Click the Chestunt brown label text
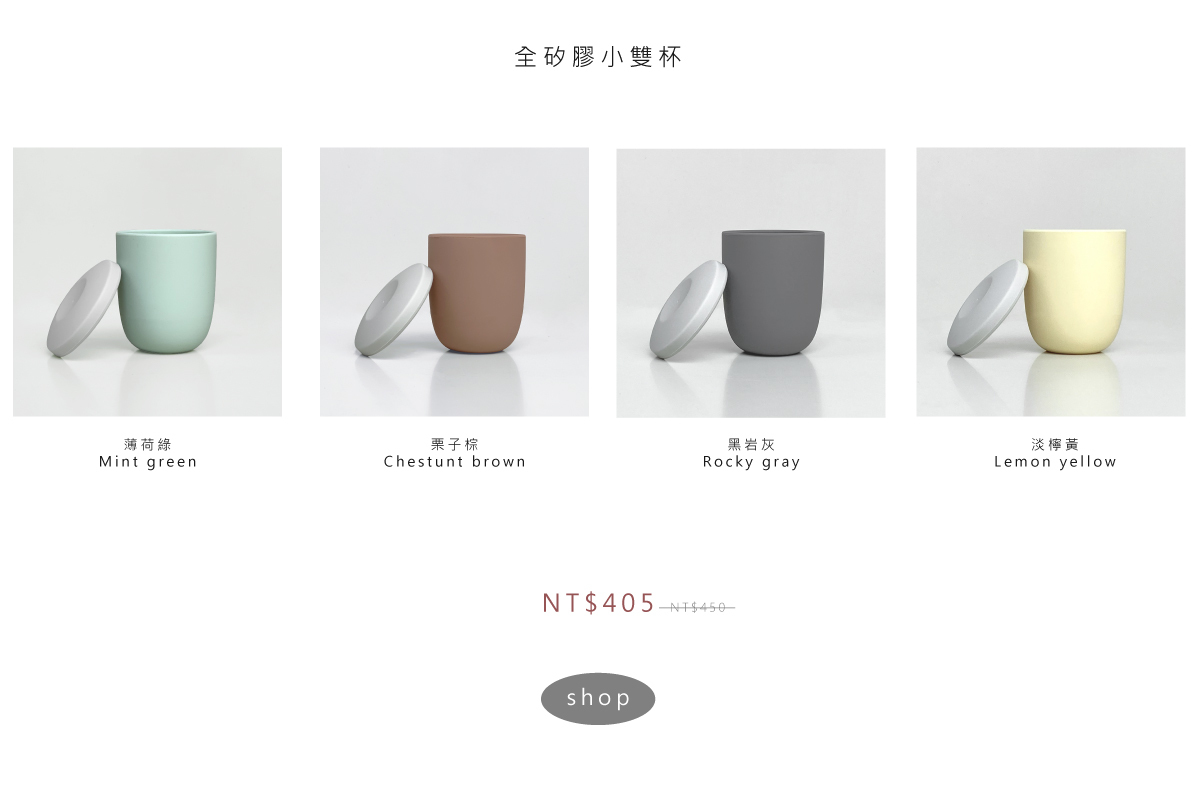Screen dimensions: 1201x811 (455, 462)
